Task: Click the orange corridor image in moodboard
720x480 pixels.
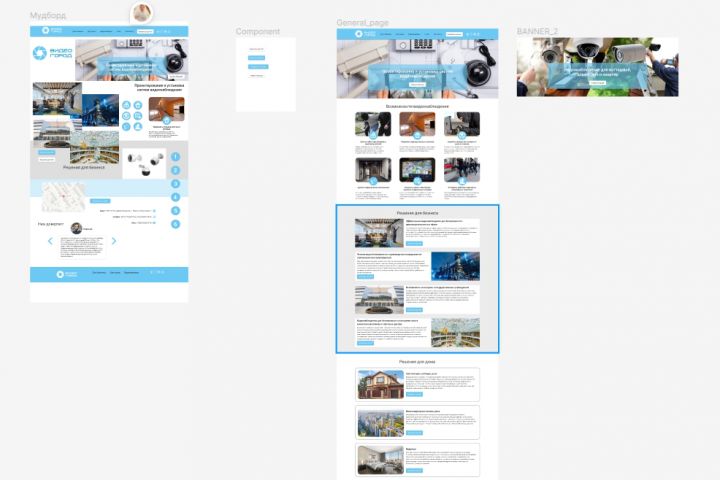Action: pyautogui.click(x=167, y=109)
